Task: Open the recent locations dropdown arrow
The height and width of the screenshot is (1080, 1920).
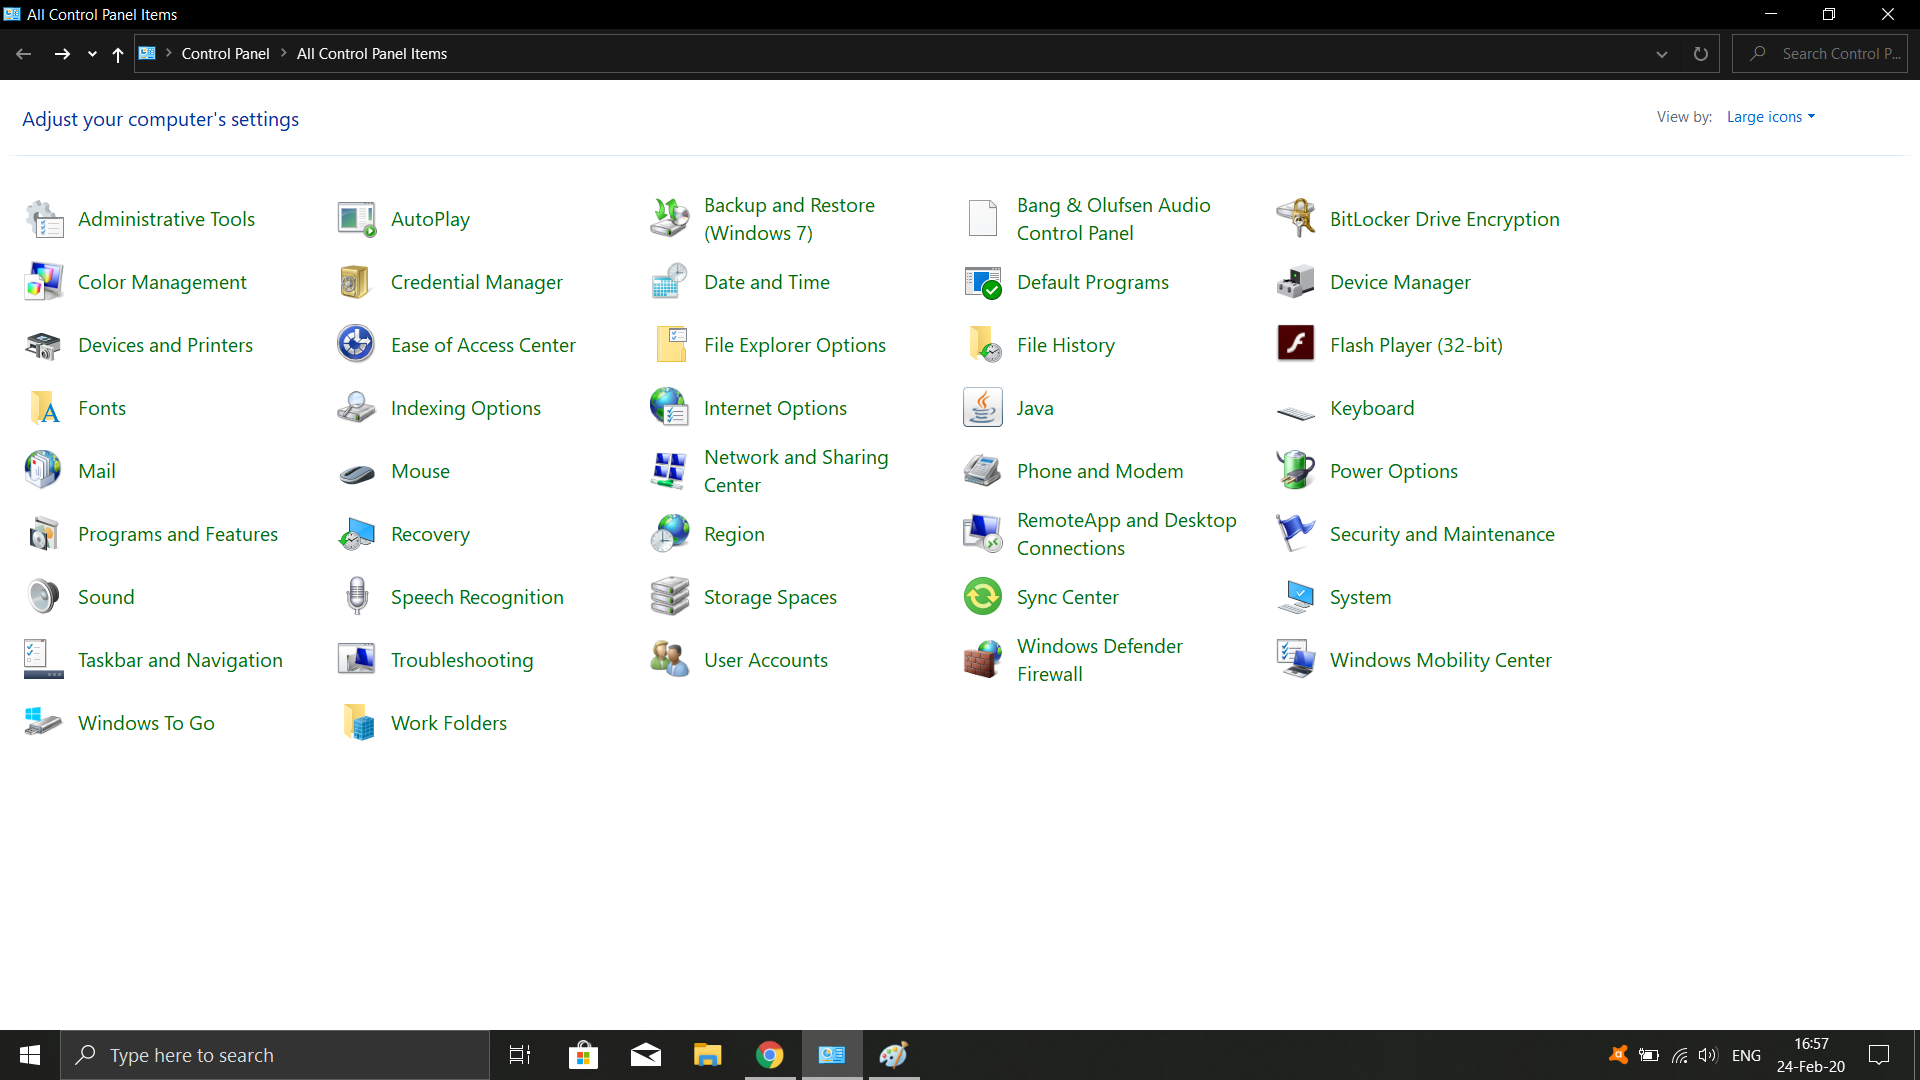Action: pyautogui.click(x=92, y=54)
